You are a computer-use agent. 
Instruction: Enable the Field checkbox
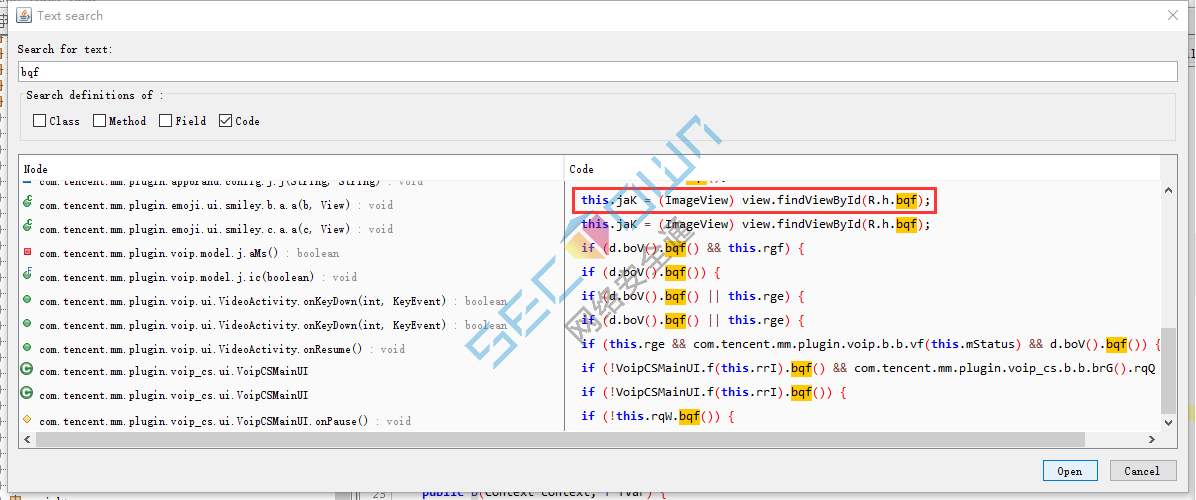click(x=165, y=120)
